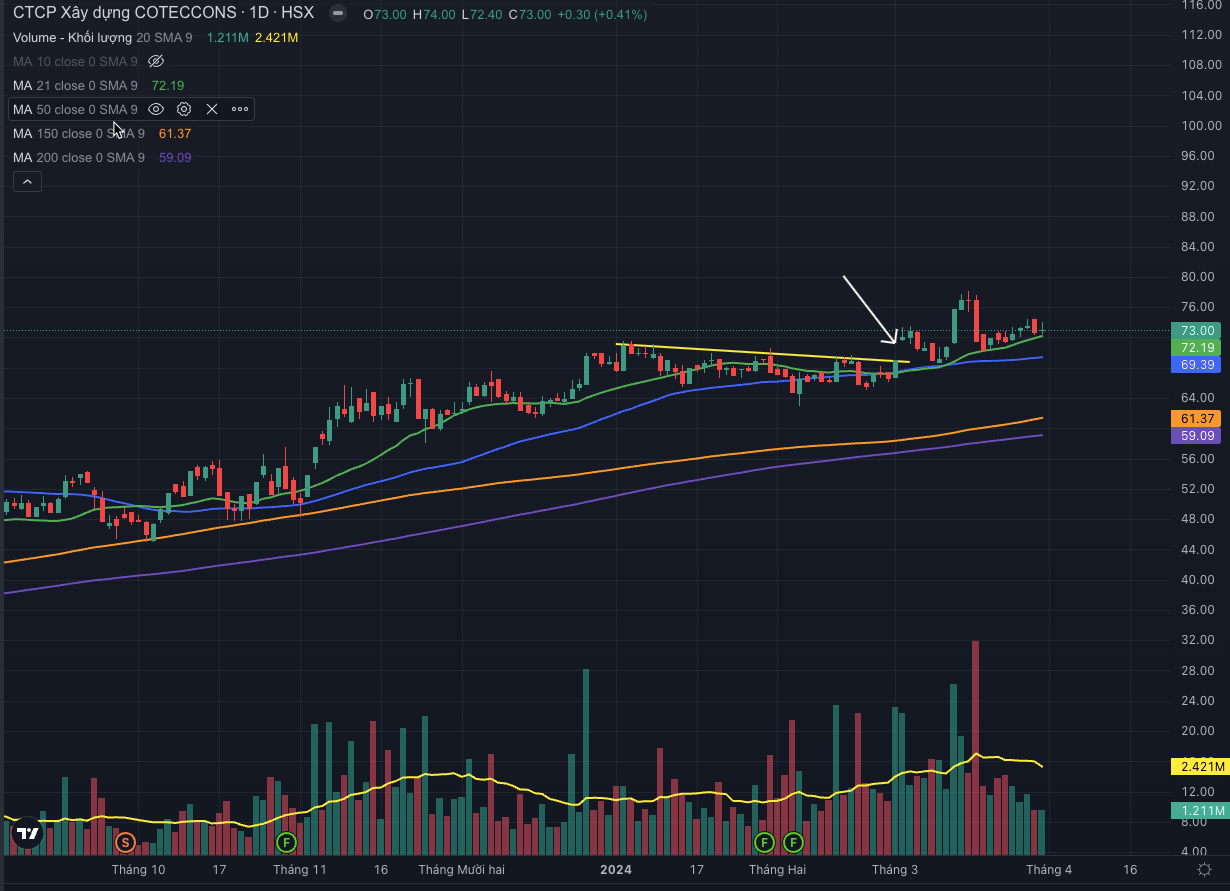Click the 40.00 price scale tick

click(1200, 580)
